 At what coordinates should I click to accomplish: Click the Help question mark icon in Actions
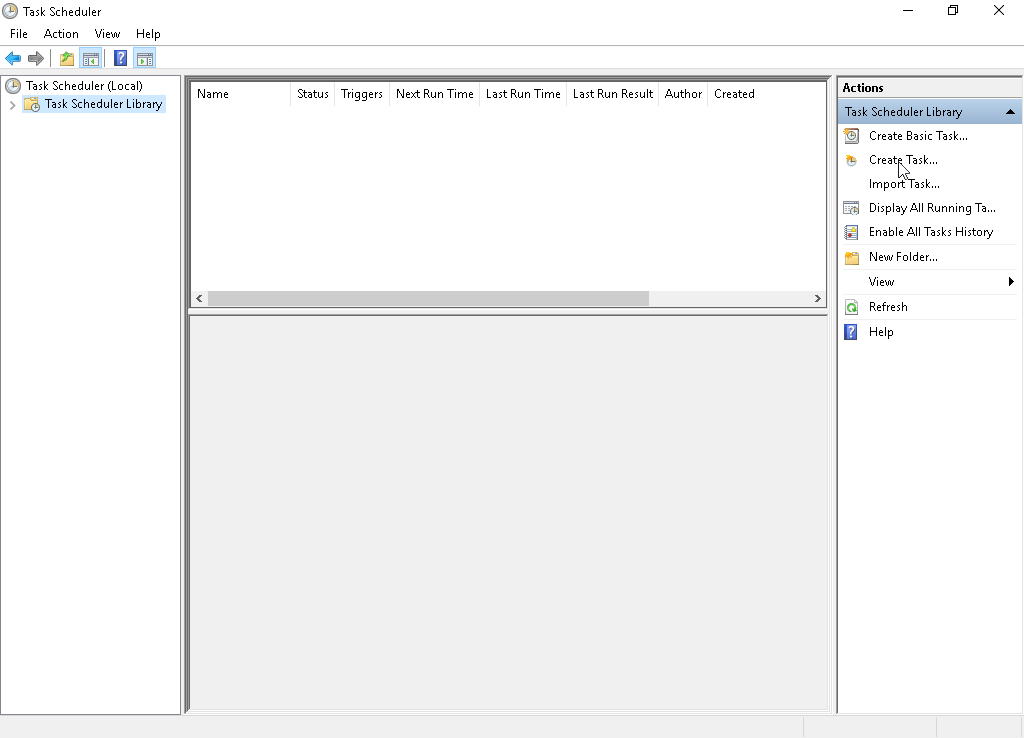[x=851, y=332]
